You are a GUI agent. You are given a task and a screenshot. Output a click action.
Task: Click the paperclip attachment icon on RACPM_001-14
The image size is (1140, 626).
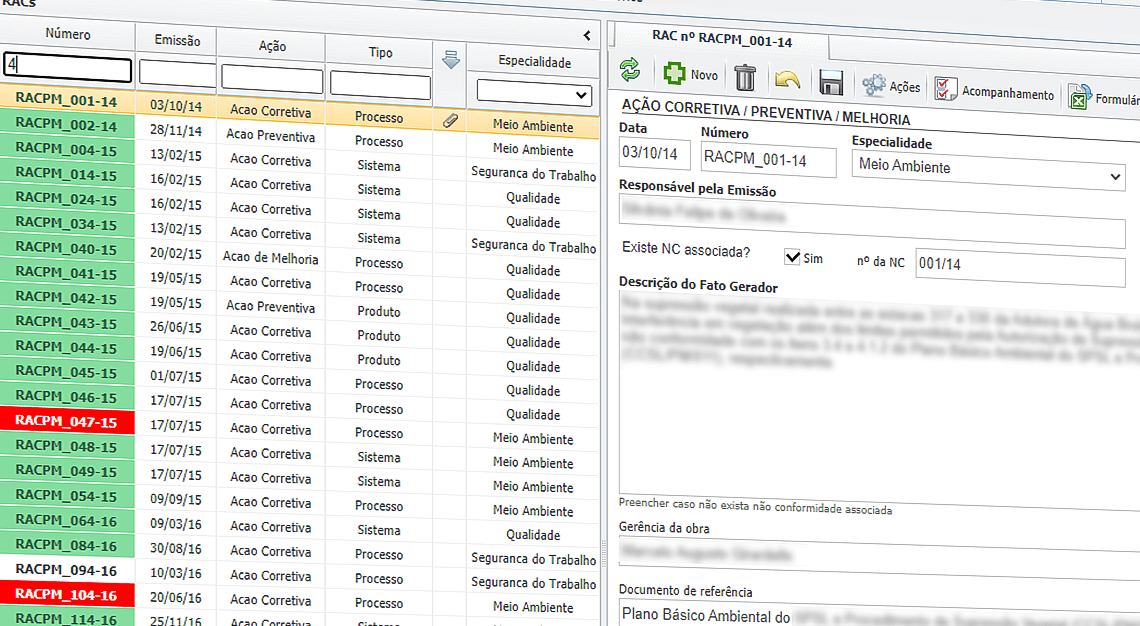450,119
